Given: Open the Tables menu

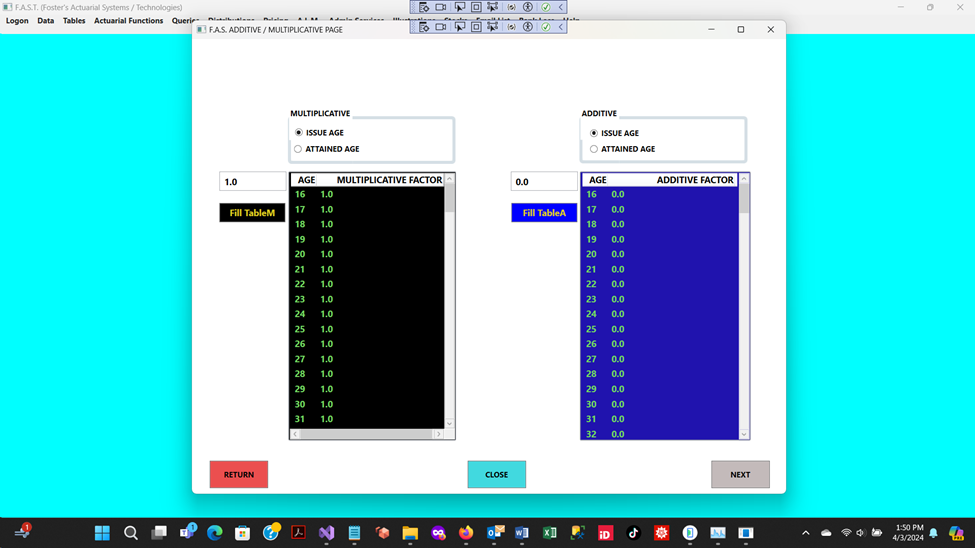Looking at the screenshot, I should point(74,21).
